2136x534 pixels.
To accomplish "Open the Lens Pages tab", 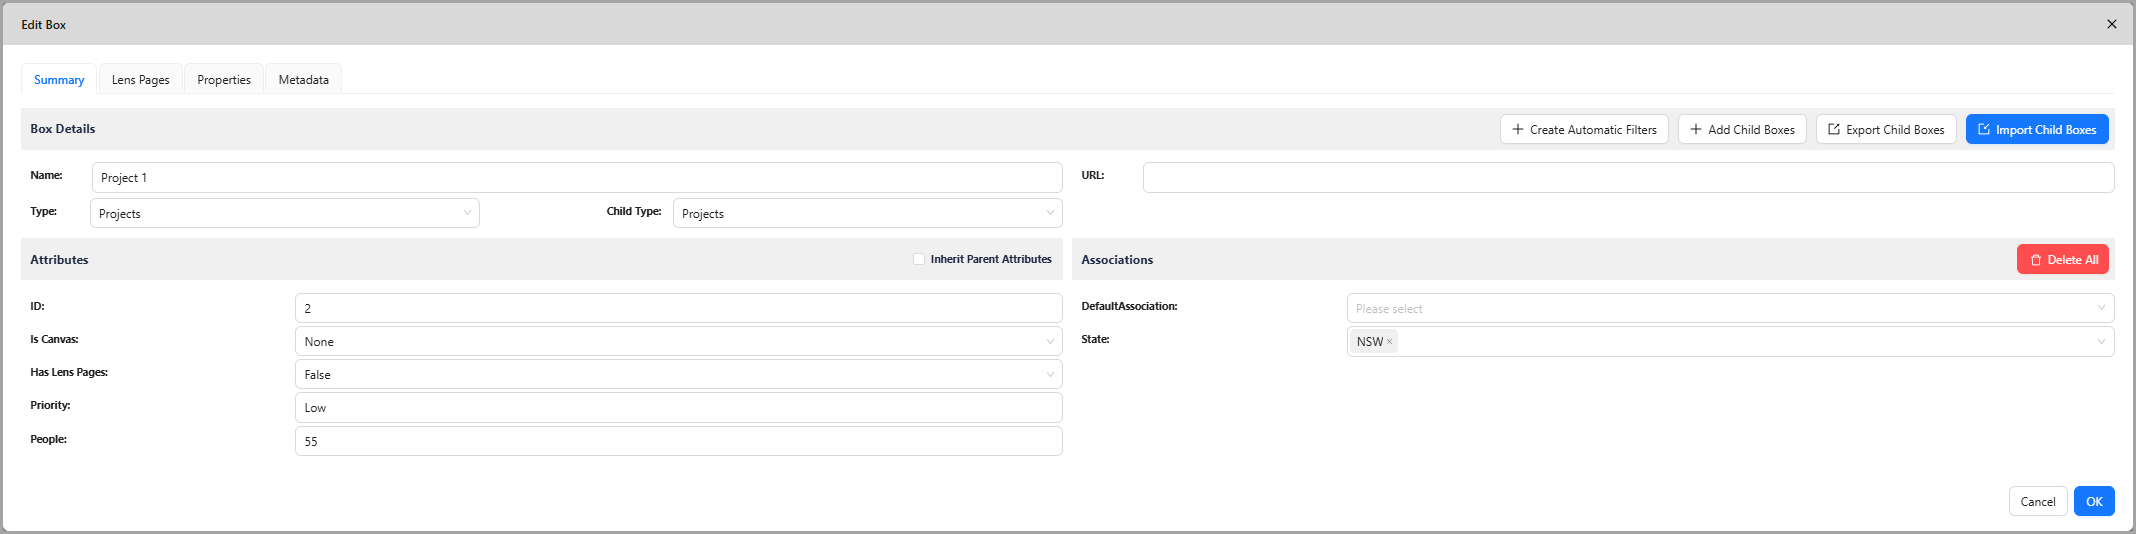I will (140, 80).
